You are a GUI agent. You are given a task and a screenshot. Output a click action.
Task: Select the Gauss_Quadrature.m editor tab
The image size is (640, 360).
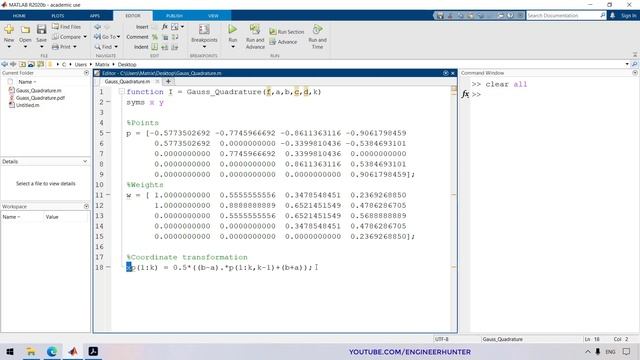pyautogui.click(x=127, y=82)
